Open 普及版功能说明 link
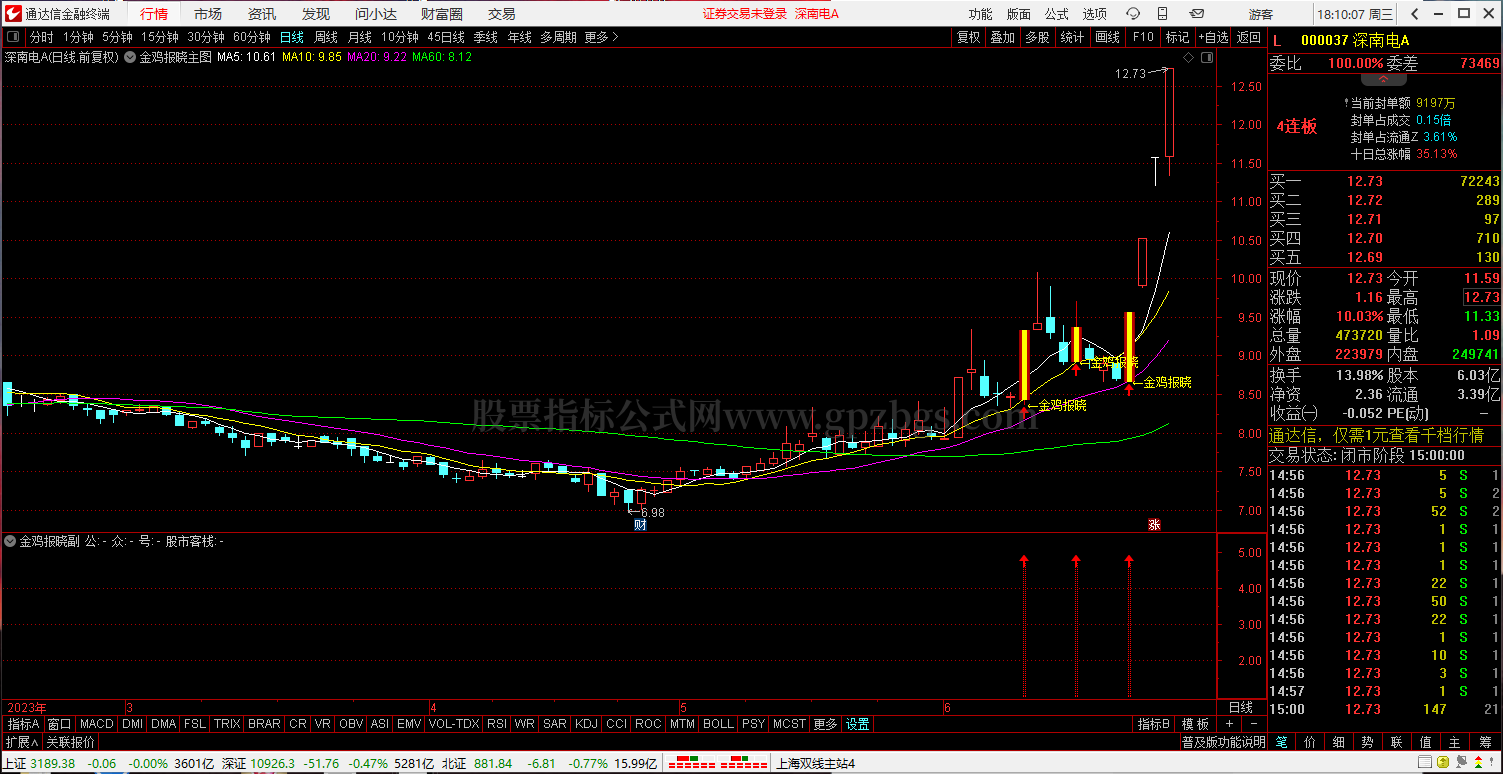Viewport: 1503px width, 774px height. 1223,742
